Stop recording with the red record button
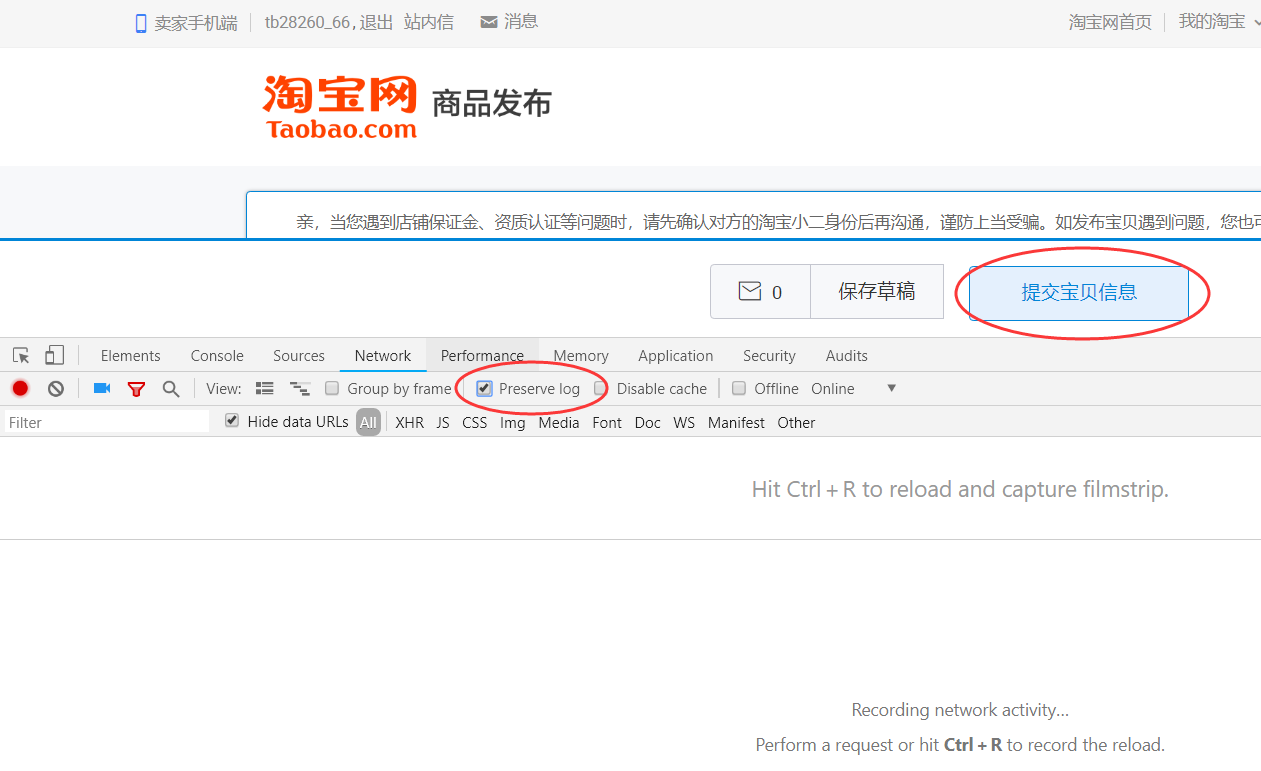Screen dimensions: 1261x771 (20, 388)
